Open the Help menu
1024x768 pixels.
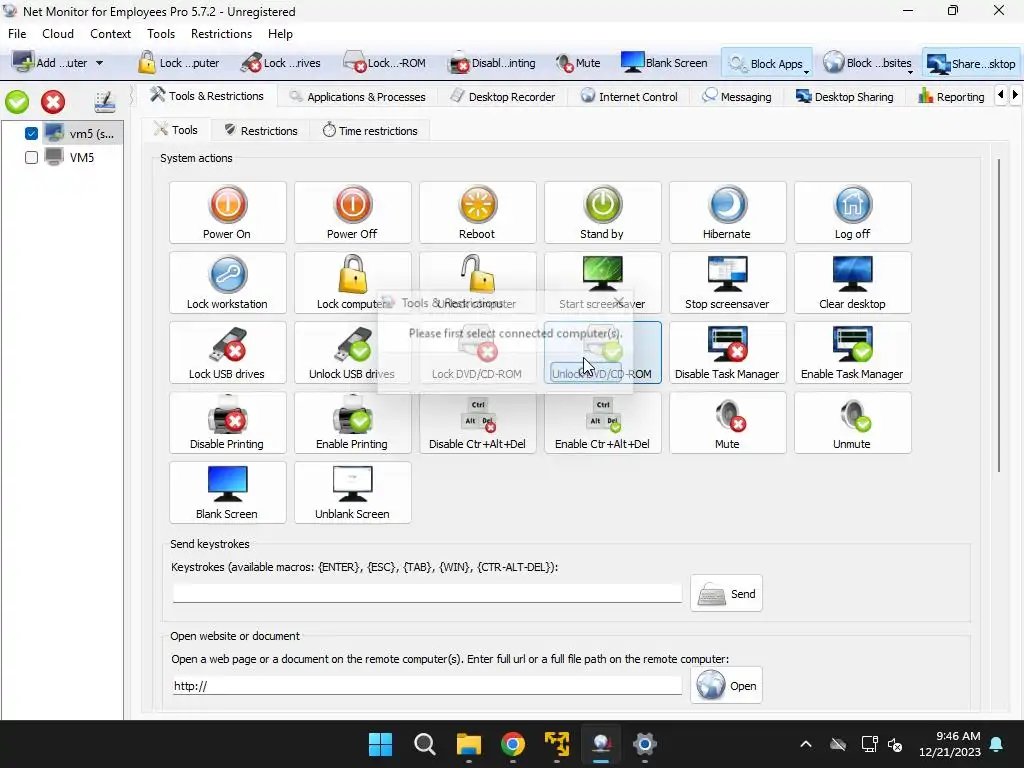click(280, 34)
